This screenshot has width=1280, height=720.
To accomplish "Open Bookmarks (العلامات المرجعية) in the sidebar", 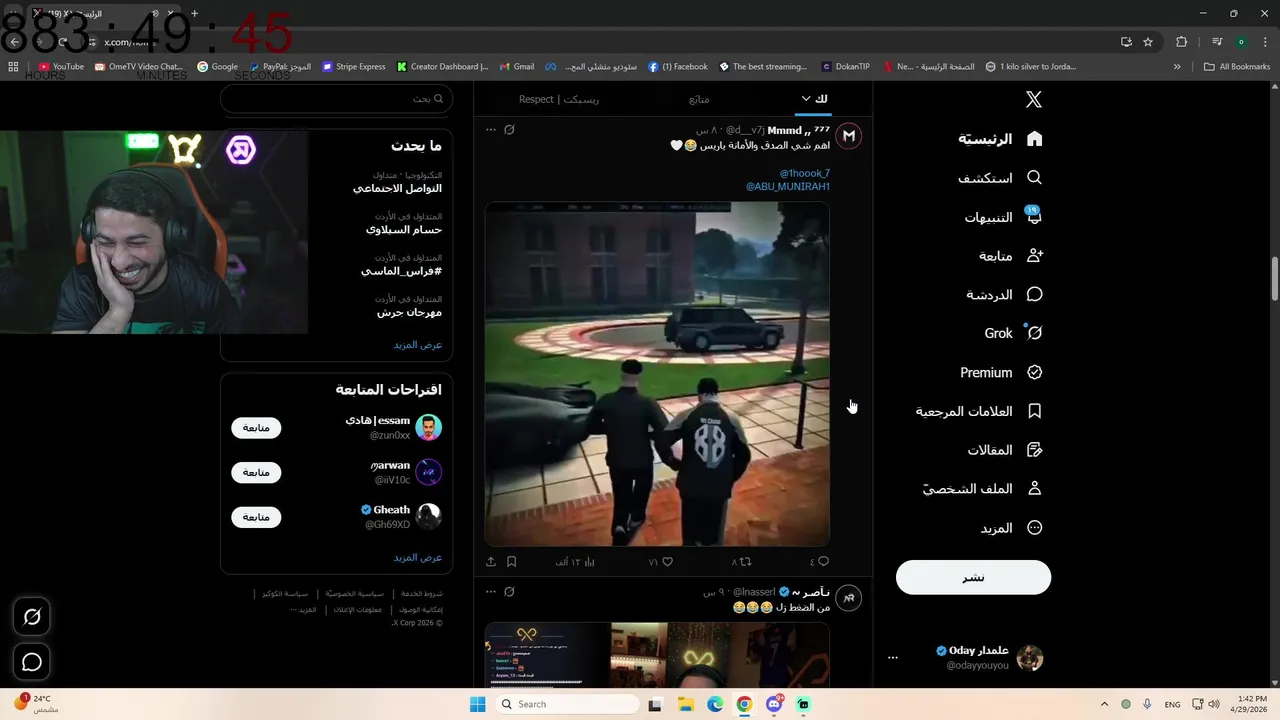I will 980,411.
